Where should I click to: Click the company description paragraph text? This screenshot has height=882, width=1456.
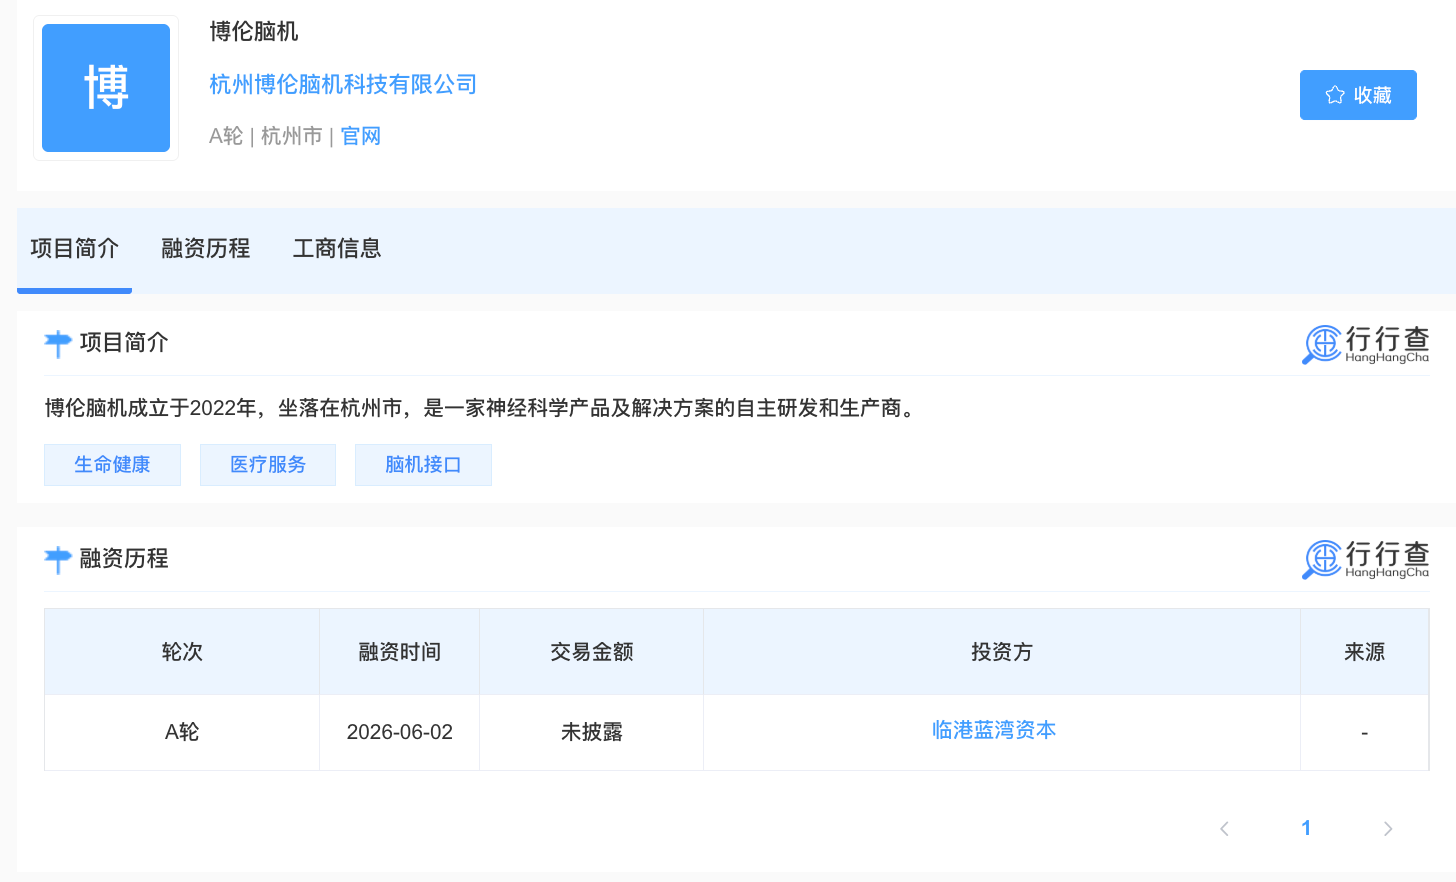[x=483, y=408]
